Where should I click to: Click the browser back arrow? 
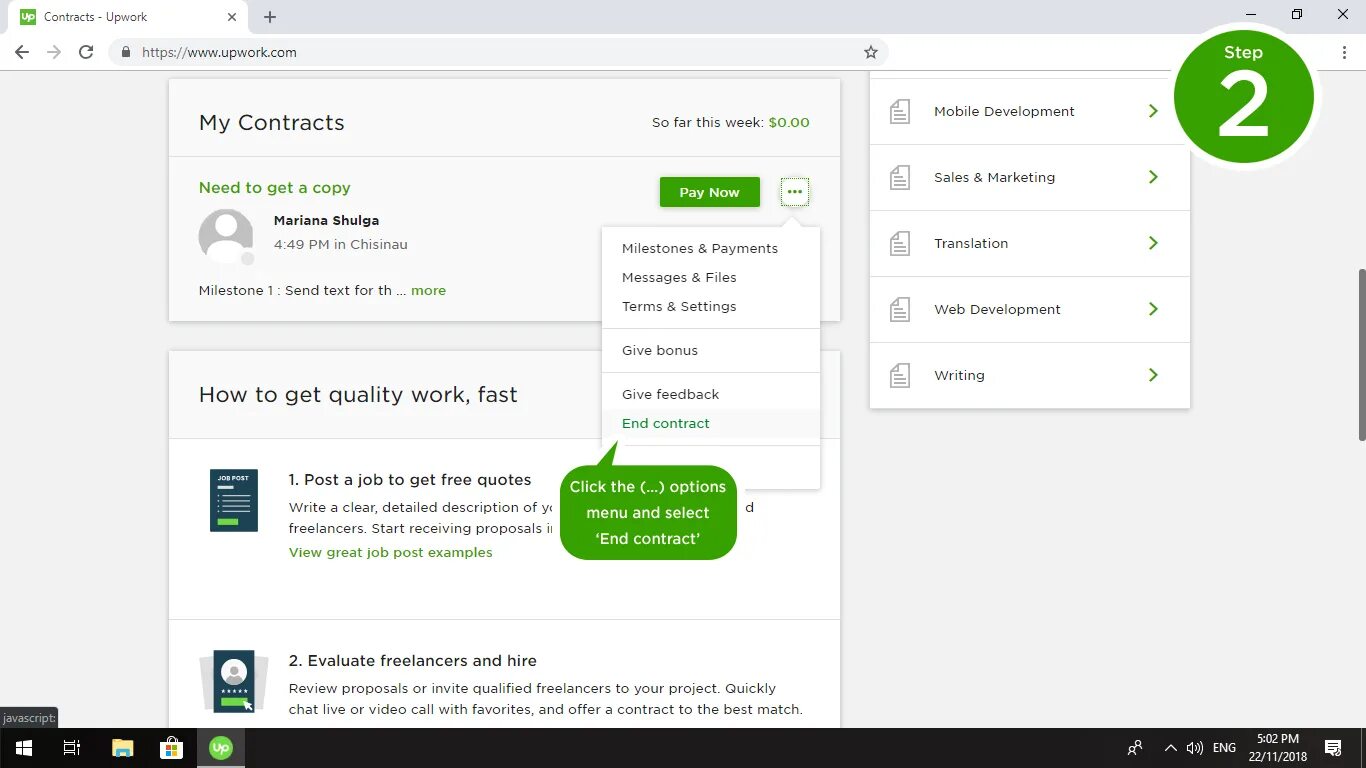click(x=22, y=52)
